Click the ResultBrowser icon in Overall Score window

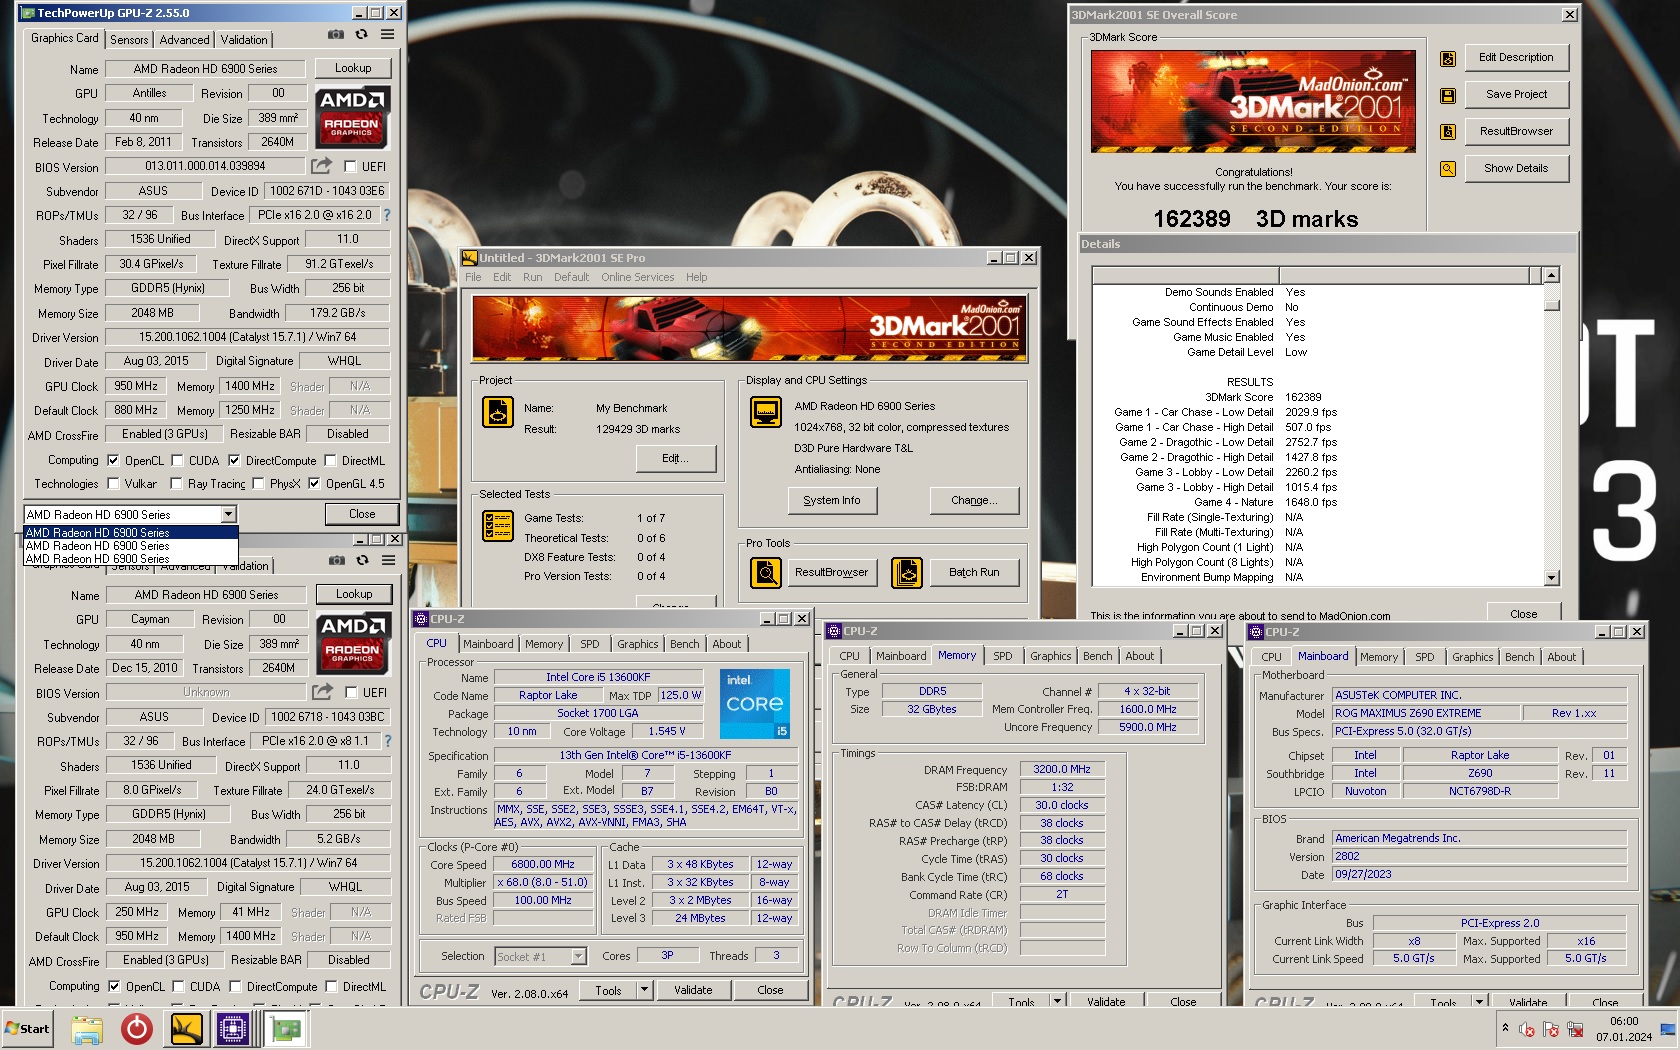pos(1447,132)
